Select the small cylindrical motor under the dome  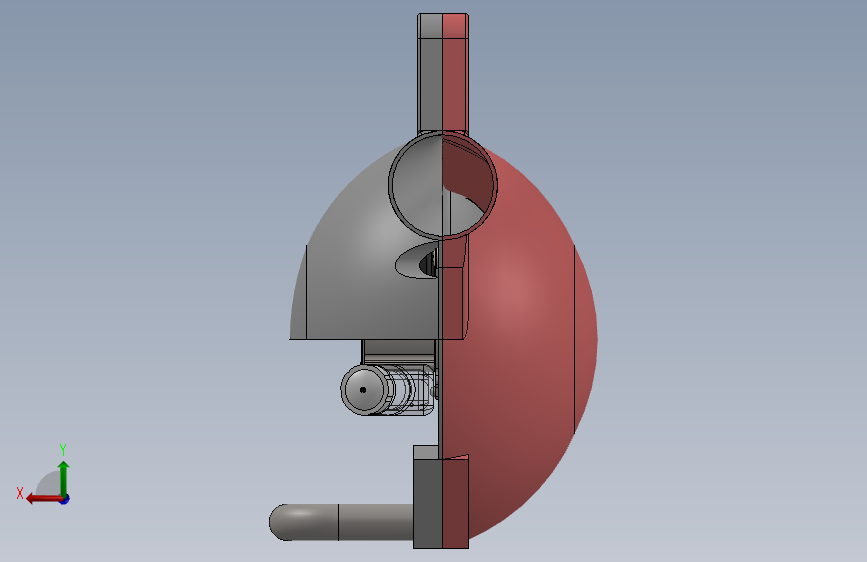(387, 389)
